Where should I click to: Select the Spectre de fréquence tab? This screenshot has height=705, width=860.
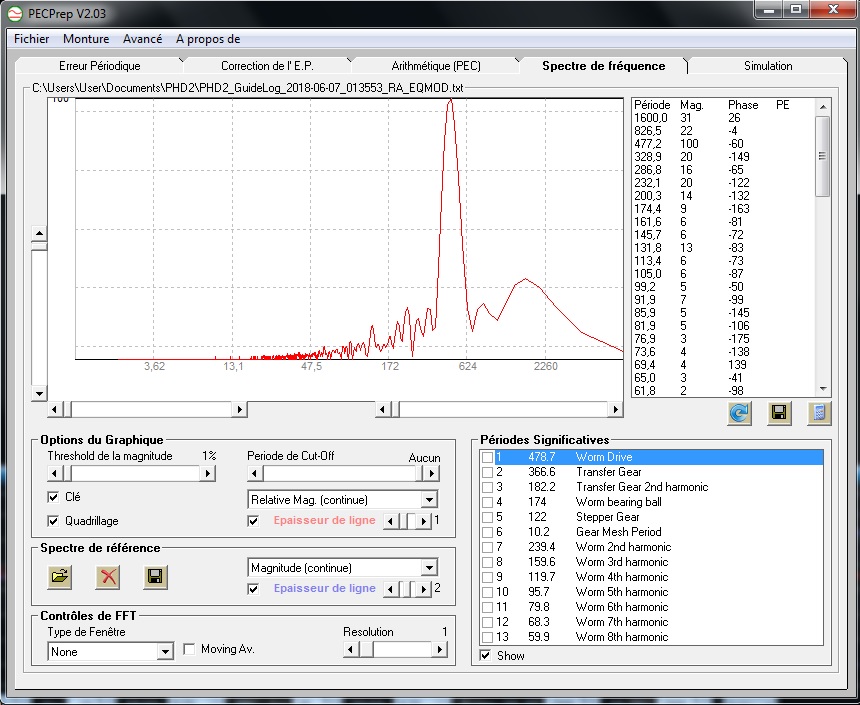(603, 66)
